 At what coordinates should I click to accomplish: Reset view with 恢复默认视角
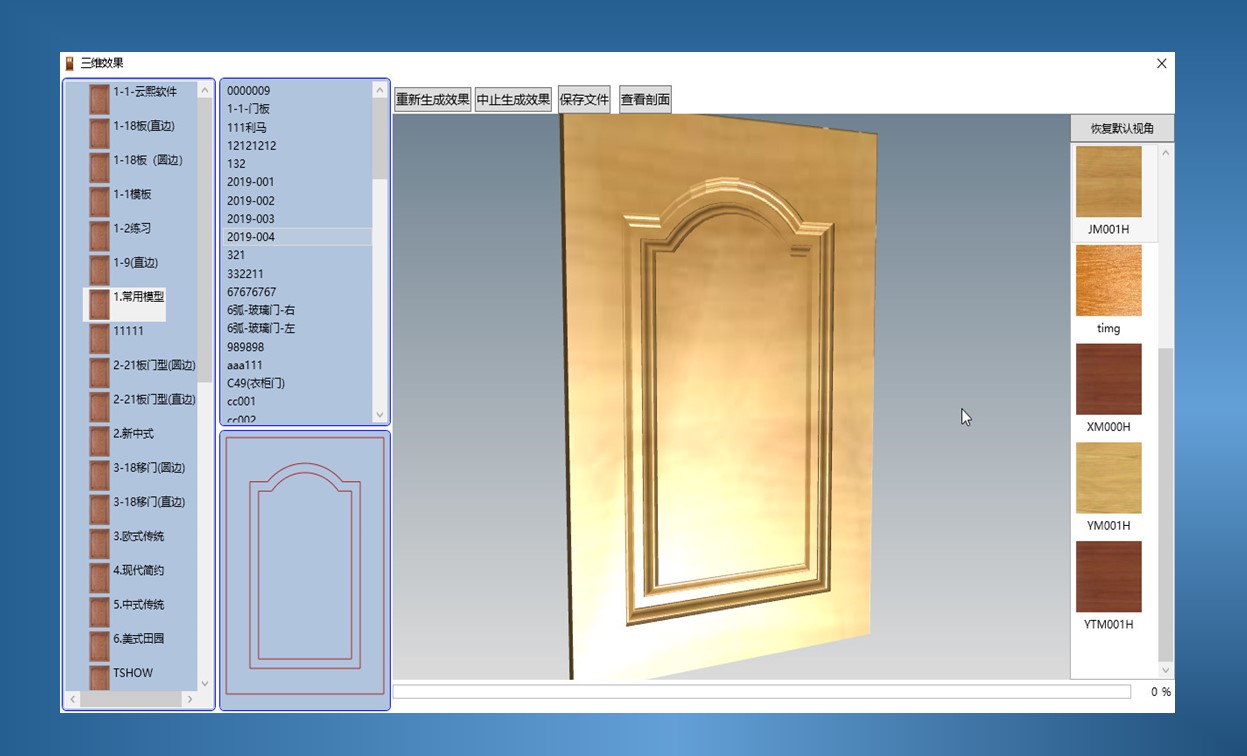click(1122, 129)
